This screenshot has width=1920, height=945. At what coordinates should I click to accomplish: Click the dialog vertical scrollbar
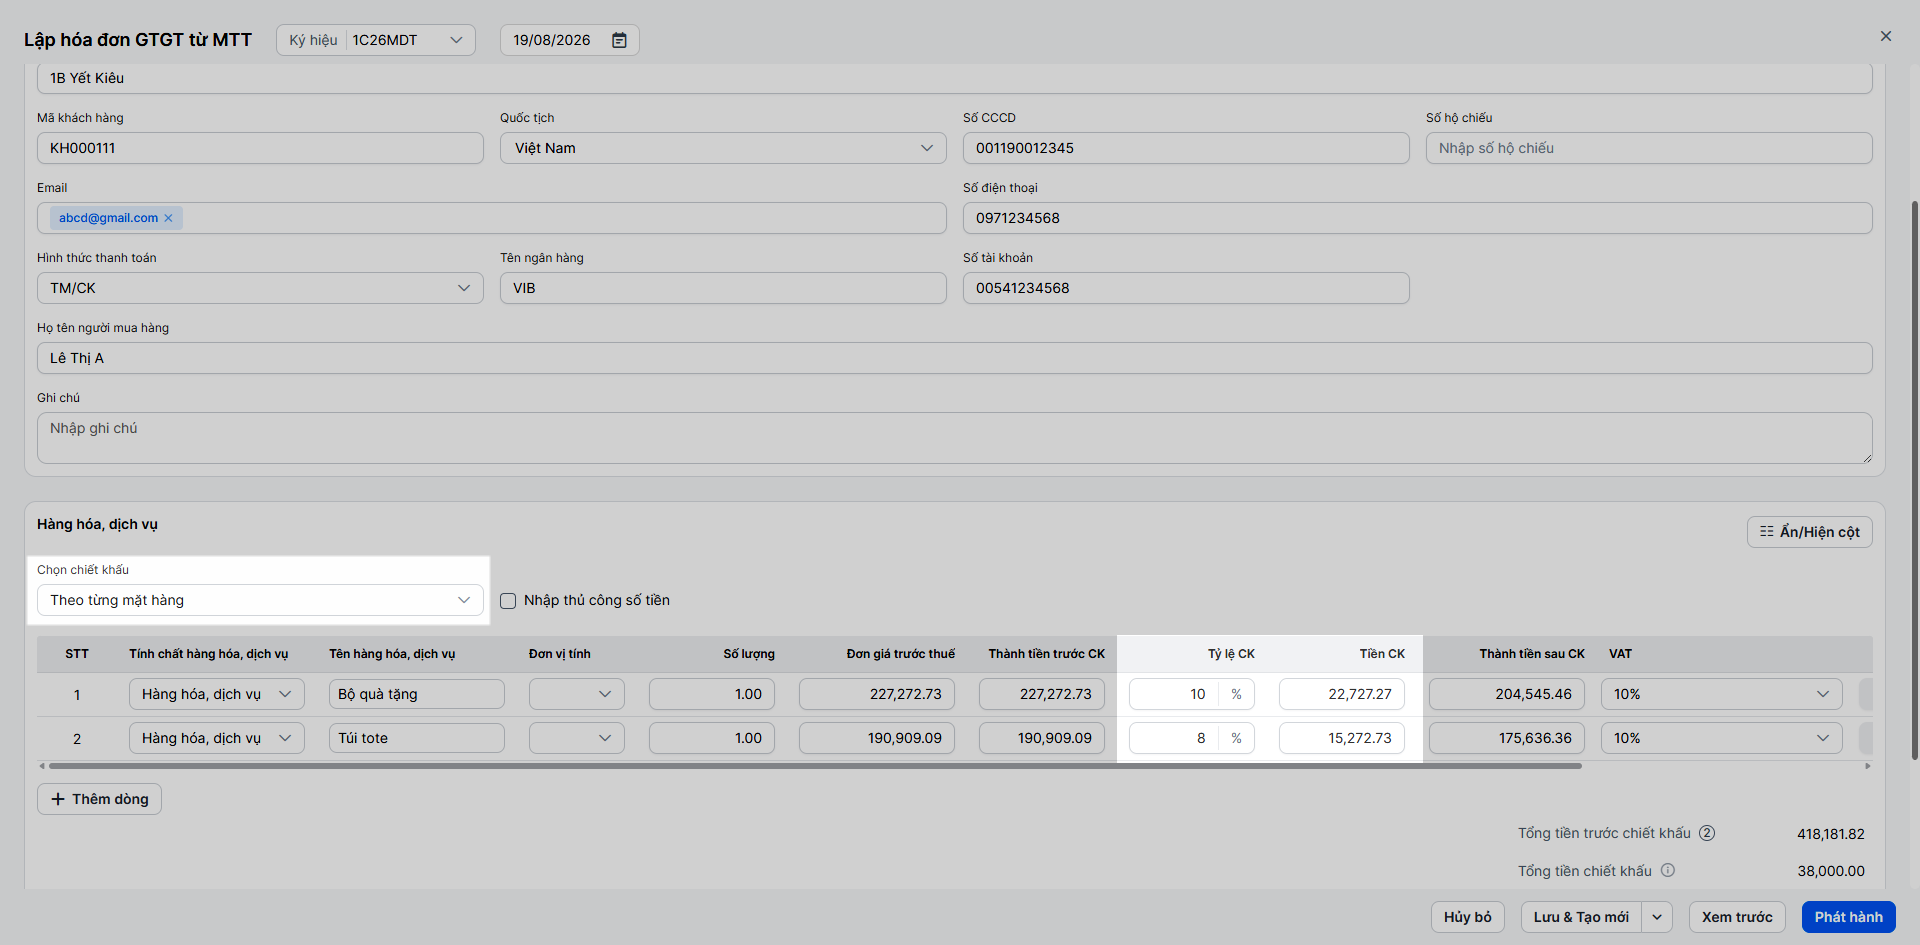point(1915,480)
